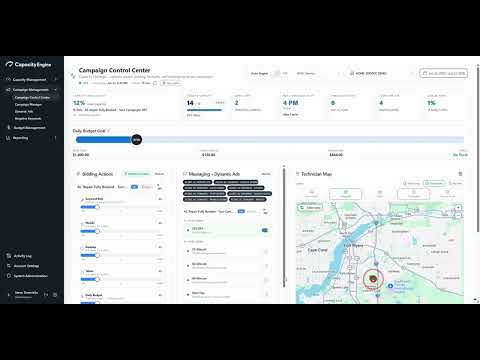
Task: Select Campaign Manager sidebar item
Action: pyautogui.click(x=28, y=105)
